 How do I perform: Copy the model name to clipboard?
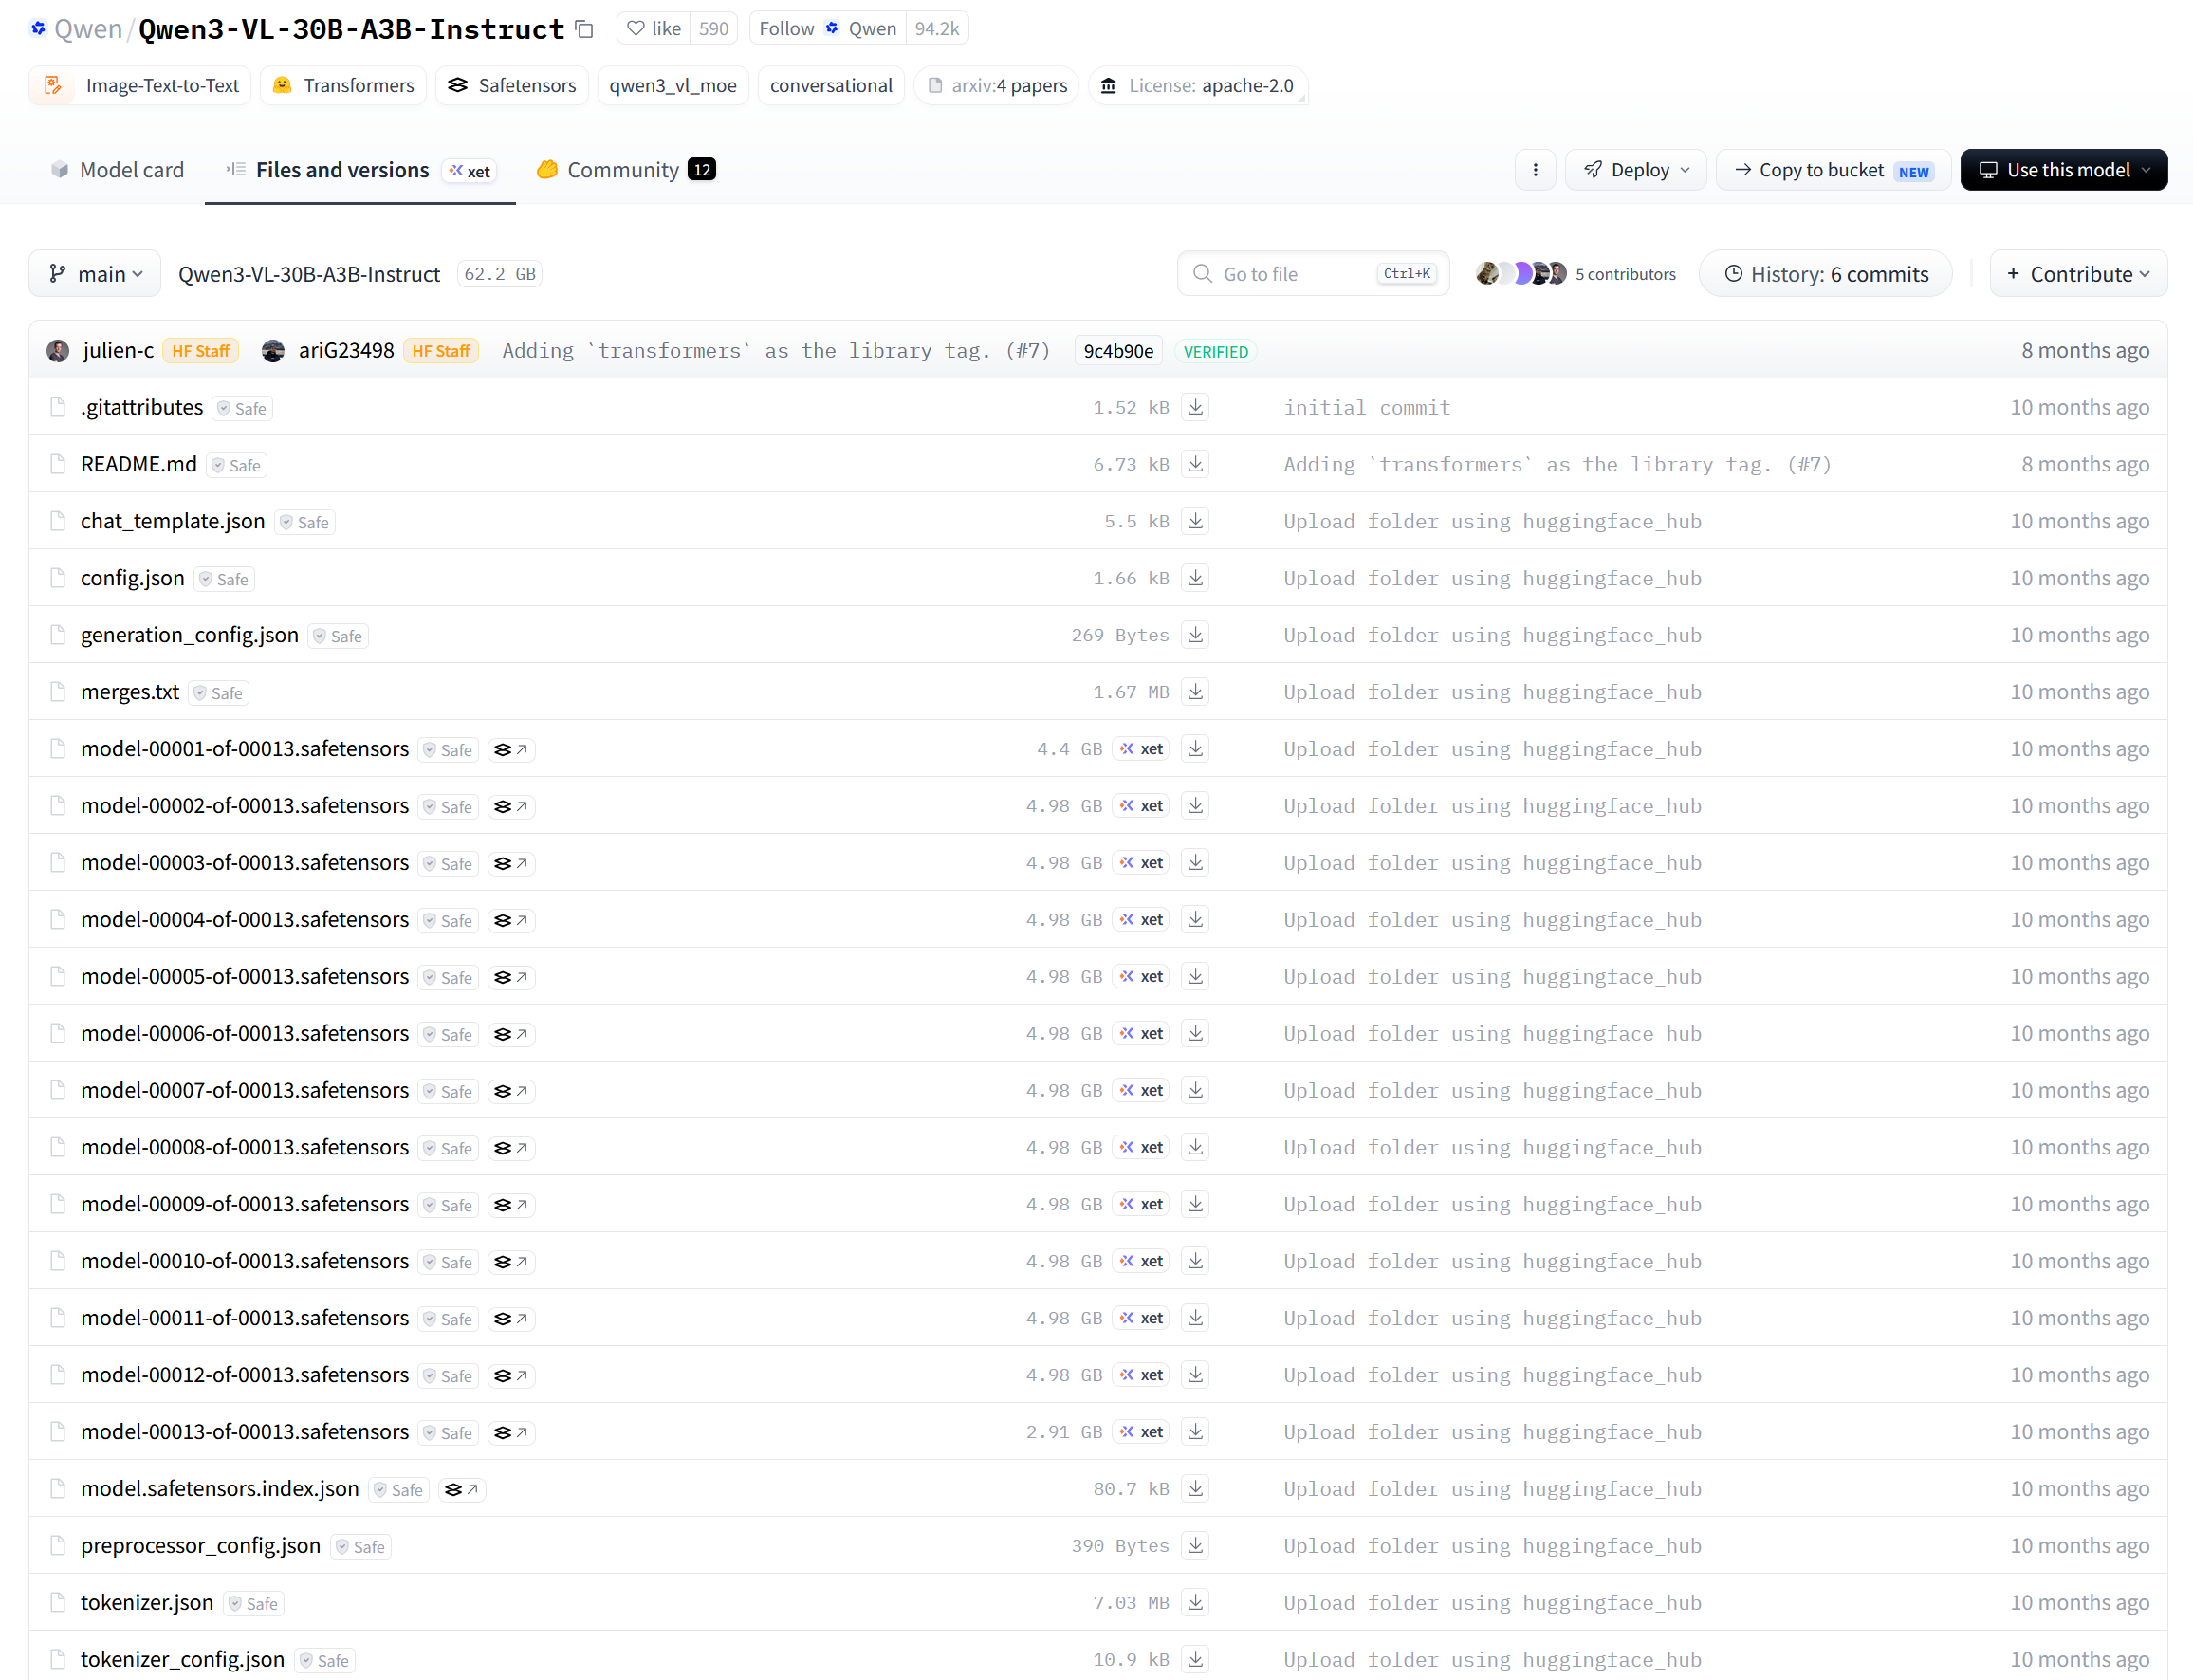click(x=585, y=29)
